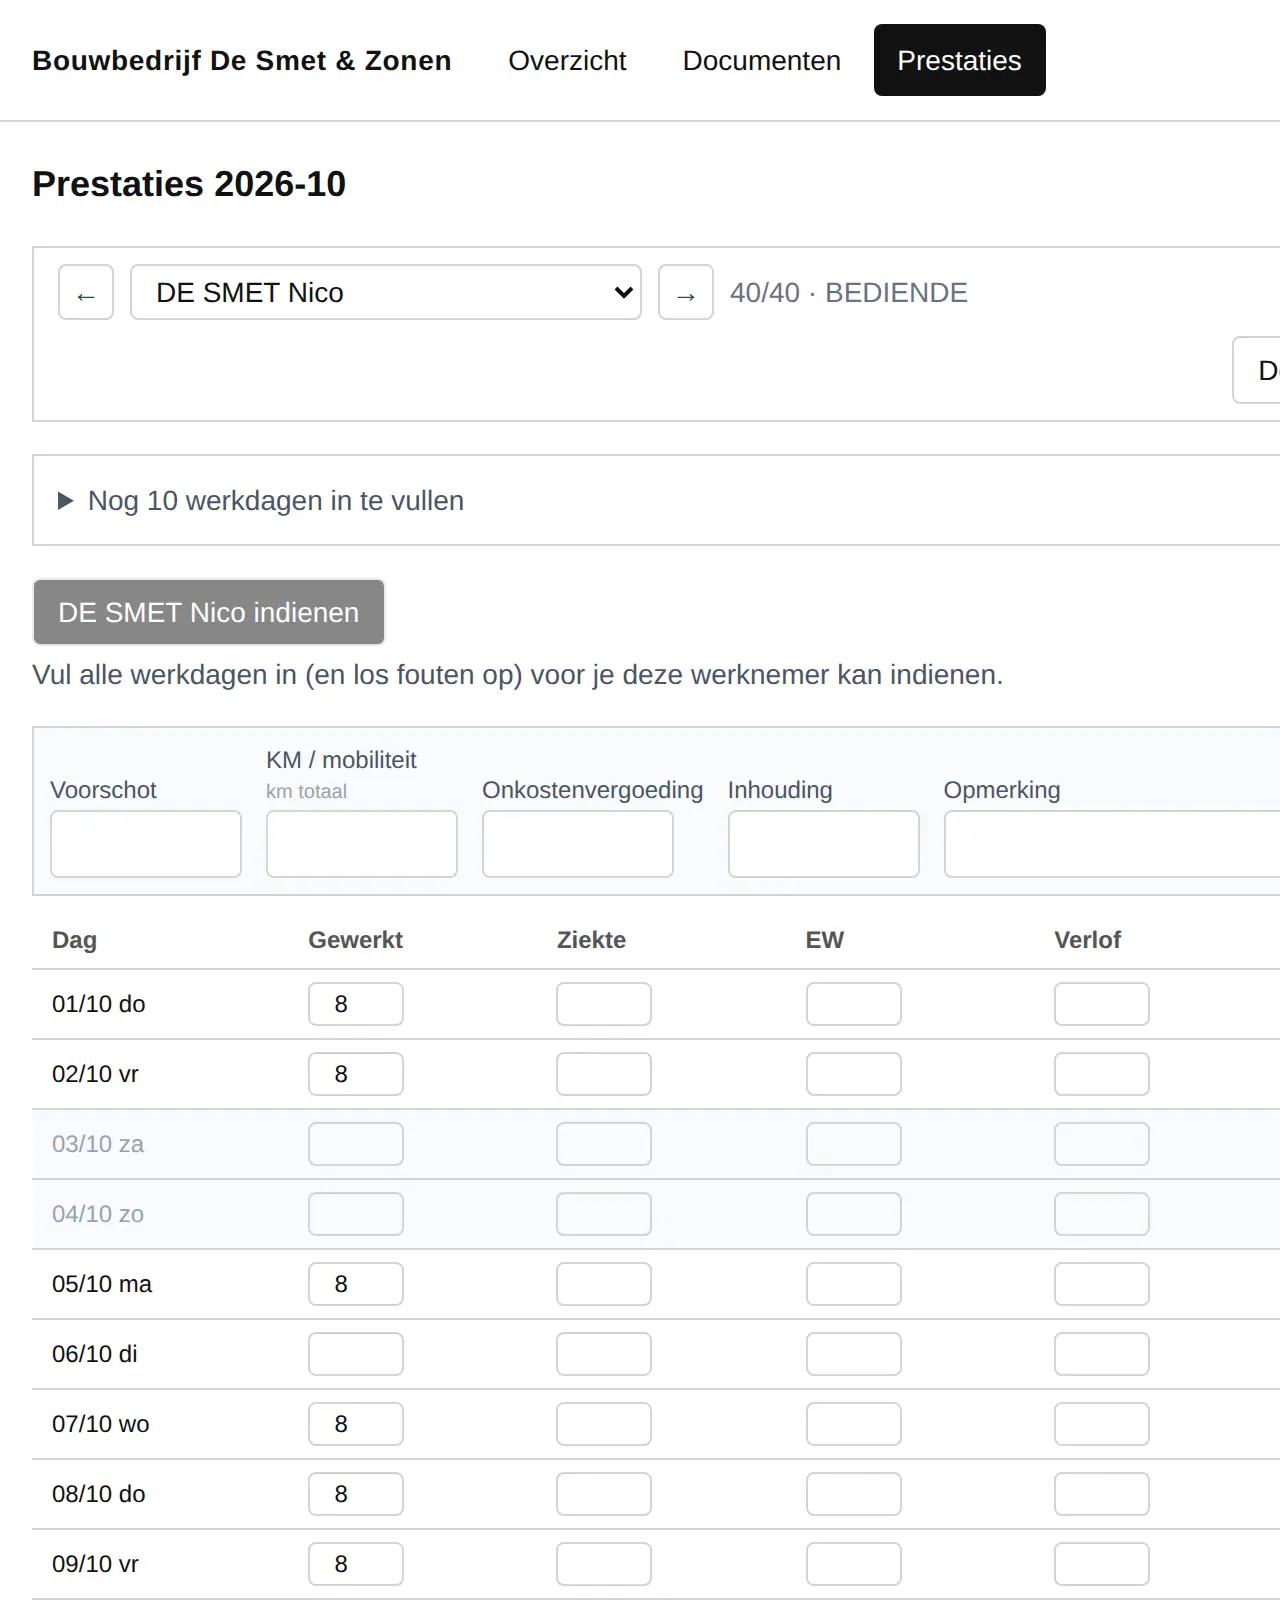
Task: Click Gewerkt field for 03/10 za
Action: tap(356, 1144)
